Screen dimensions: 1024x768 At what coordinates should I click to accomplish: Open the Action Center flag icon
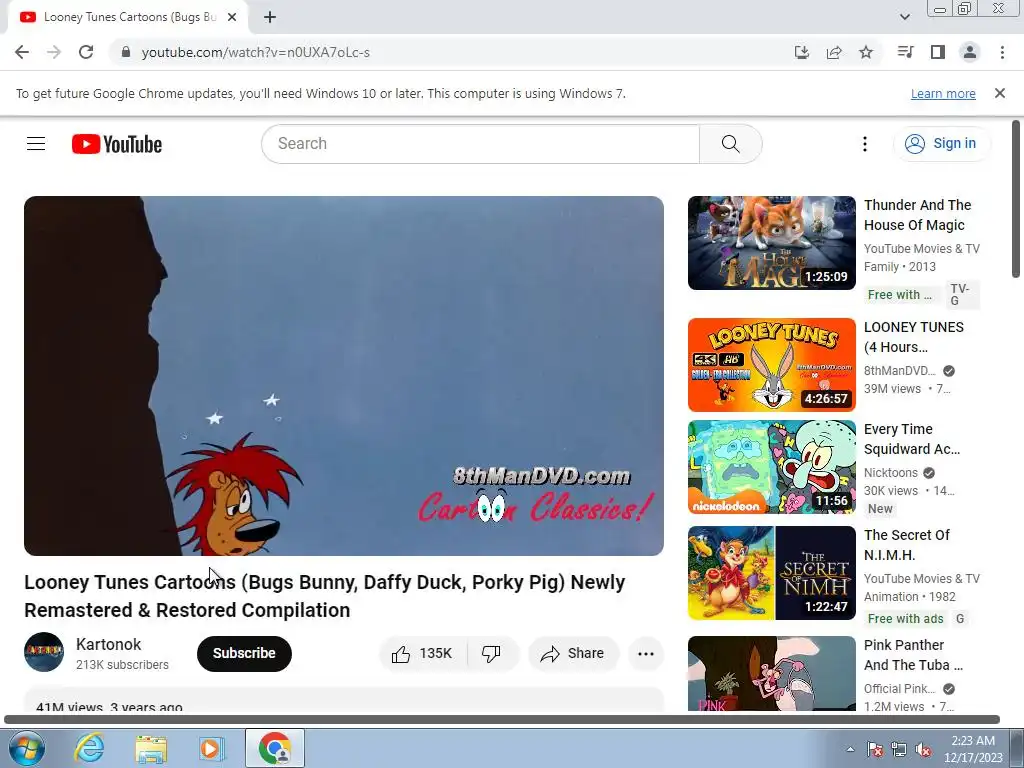pyautogui.click(x=875, y=750)
